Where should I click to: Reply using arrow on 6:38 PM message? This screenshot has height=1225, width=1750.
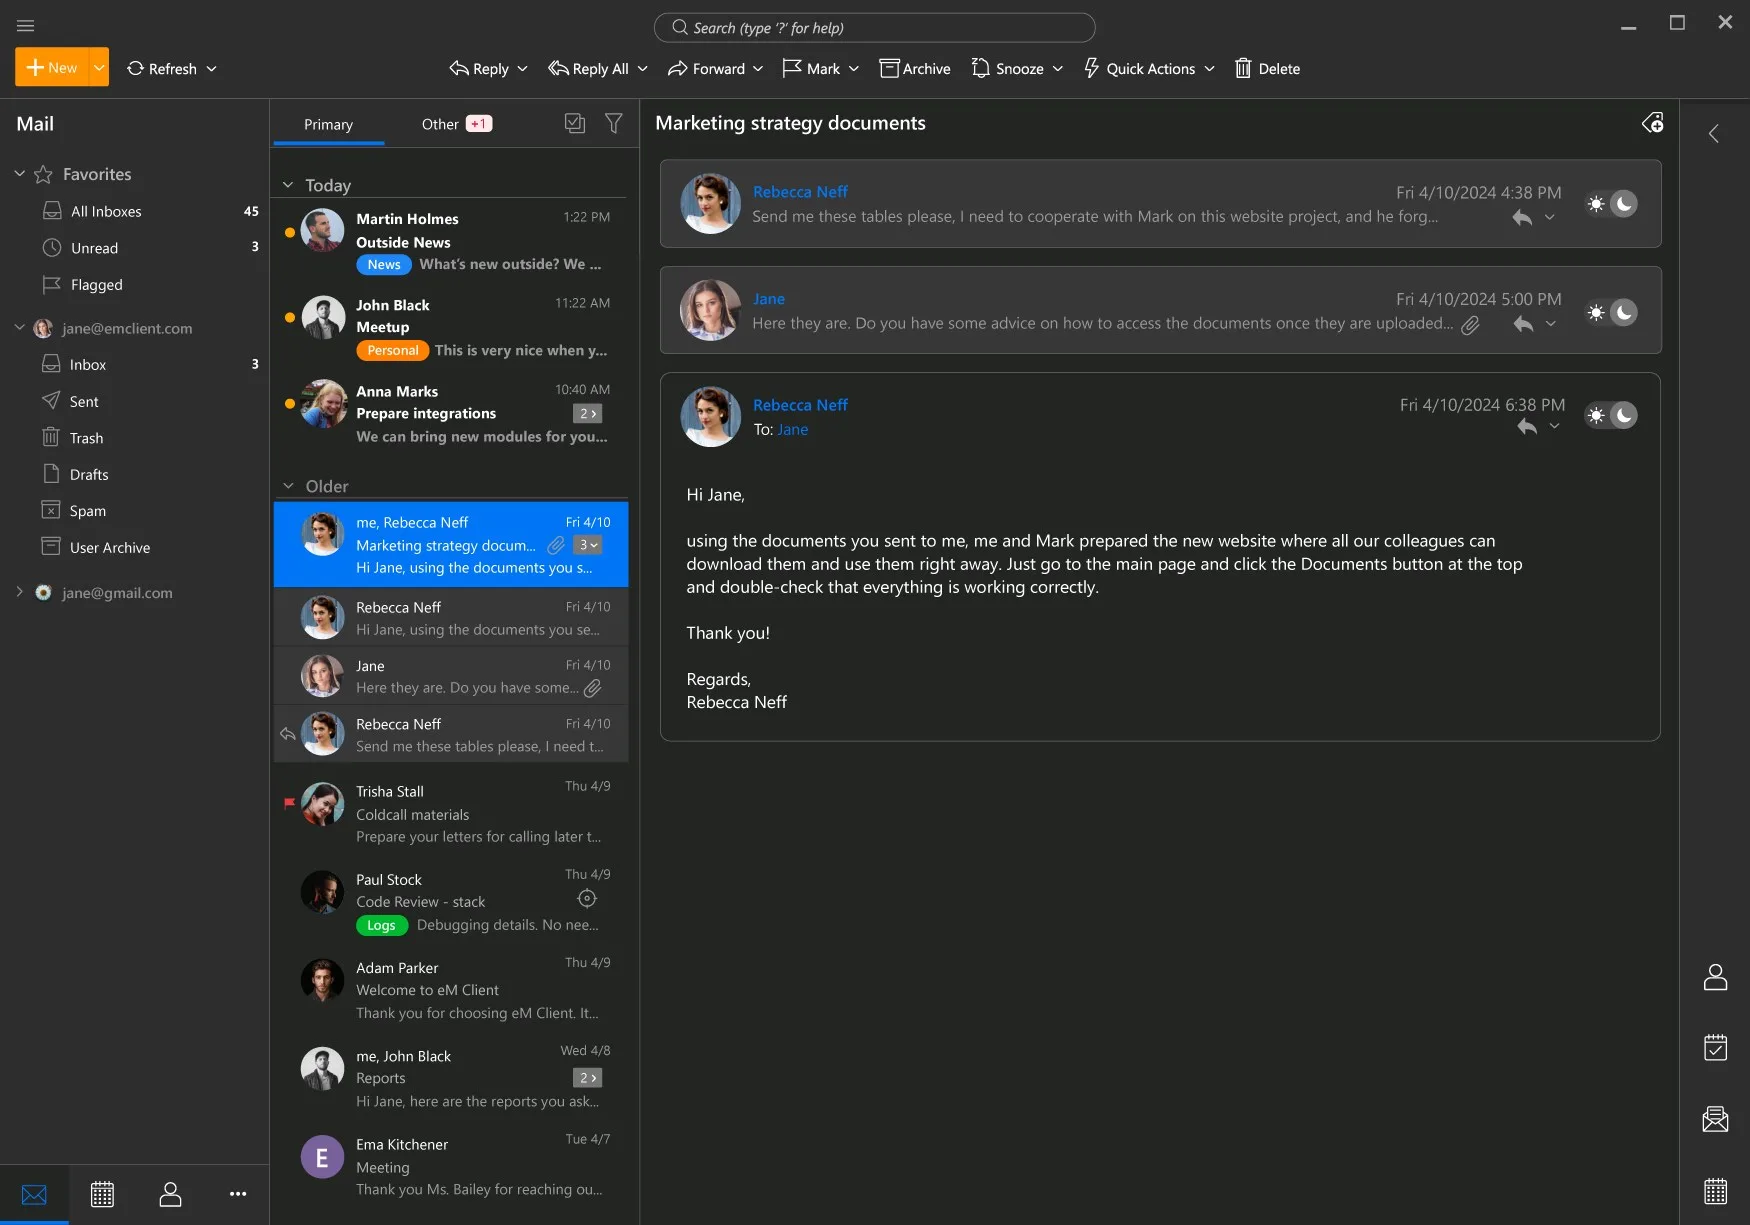coord(1527,427)
